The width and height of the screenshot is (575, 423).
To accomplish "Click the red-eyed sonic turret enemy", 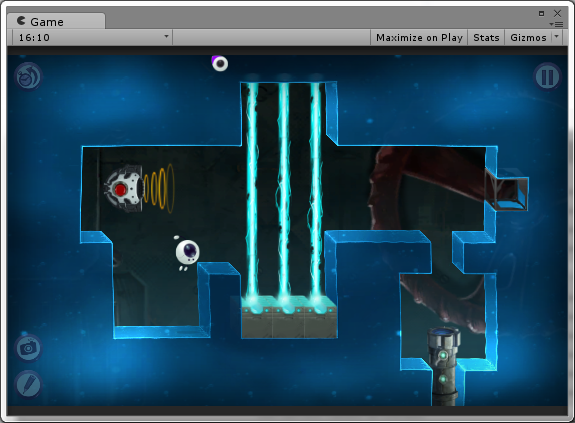I will (124, 188).
